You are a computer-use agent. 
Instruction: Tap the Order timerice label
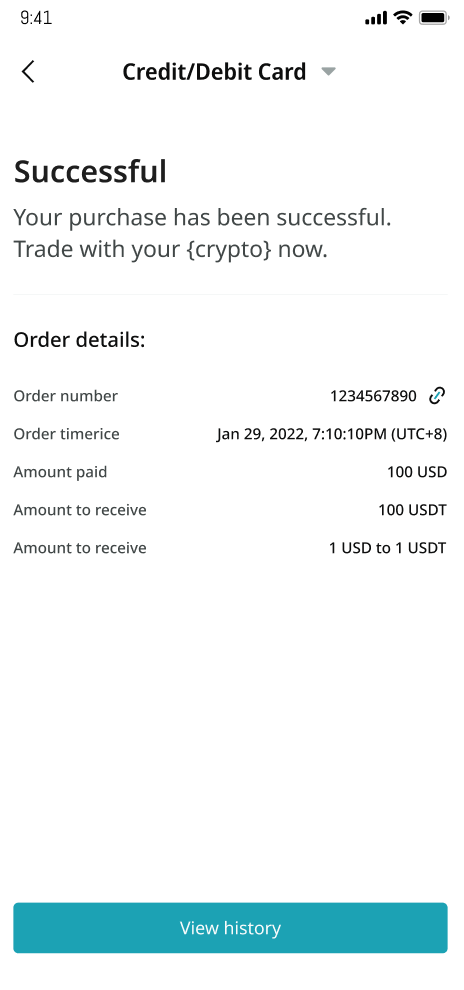click(x=66, y=434)
